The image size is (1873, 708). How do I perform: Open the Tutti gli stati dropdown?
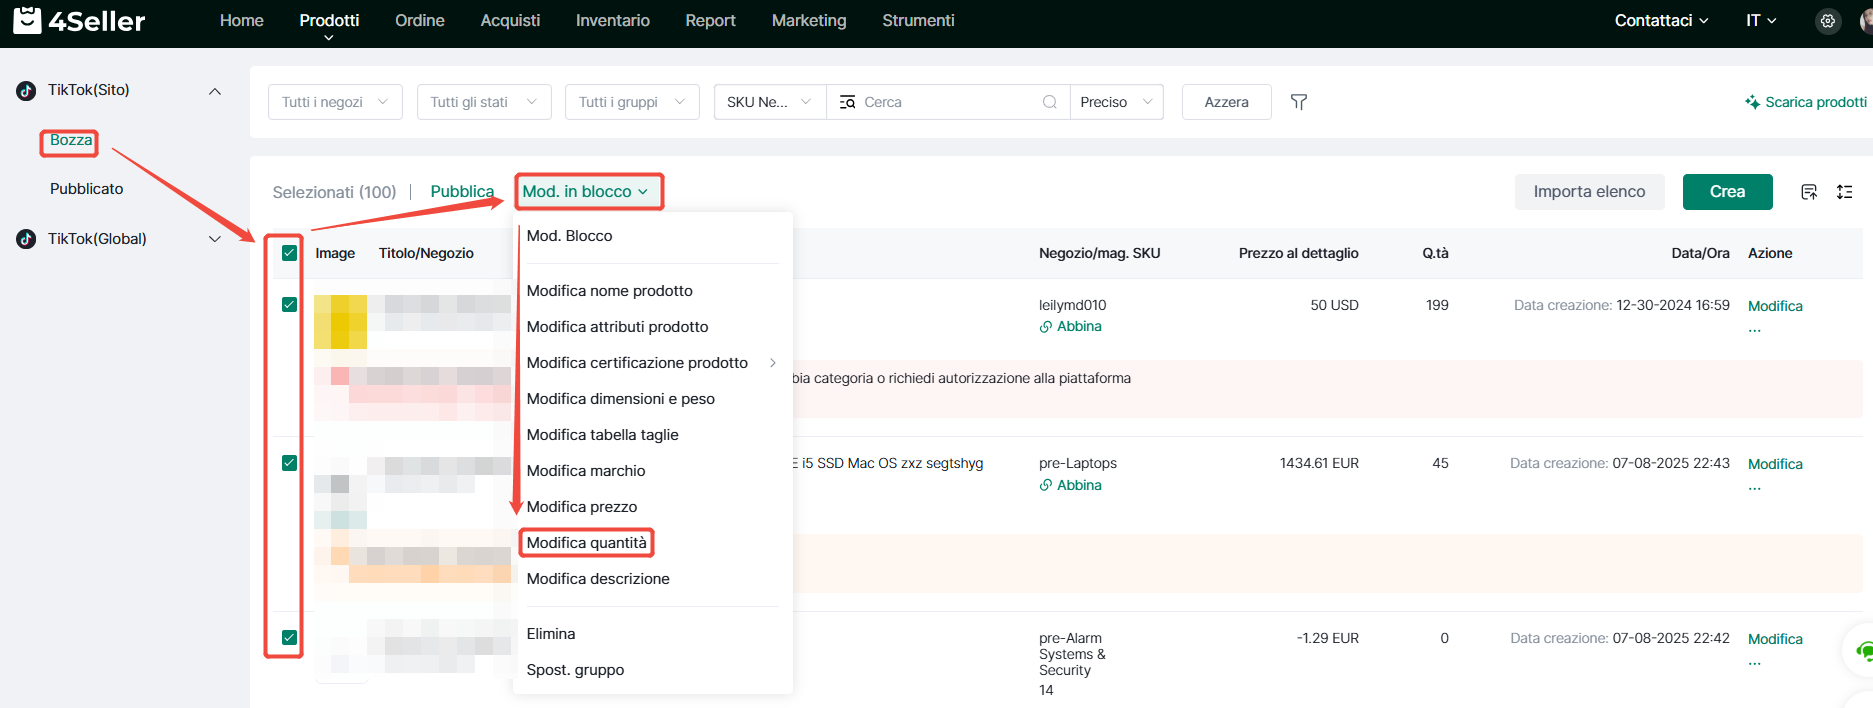(484, 102)
